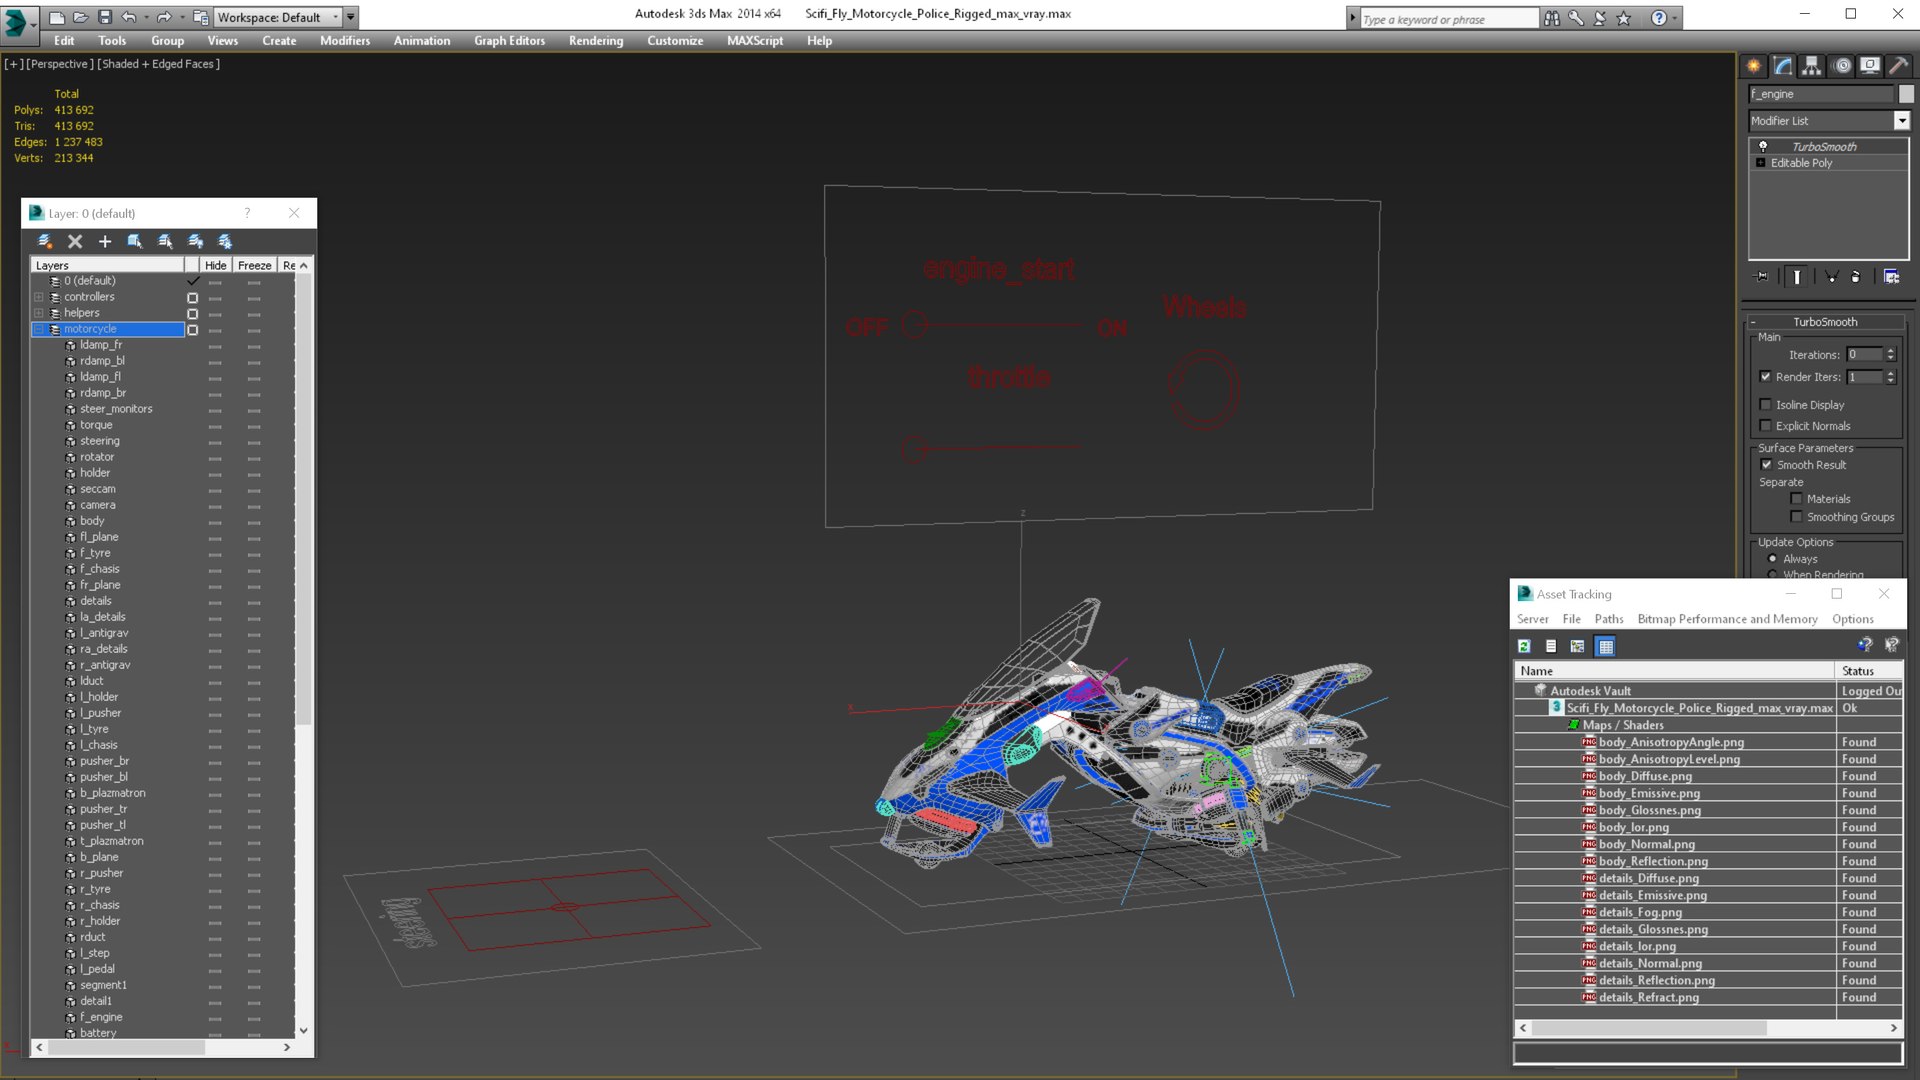The image size is (1920, 1080).
Task: Click Delete layer X icon in Layer toolbar
Action: [75, 241]
